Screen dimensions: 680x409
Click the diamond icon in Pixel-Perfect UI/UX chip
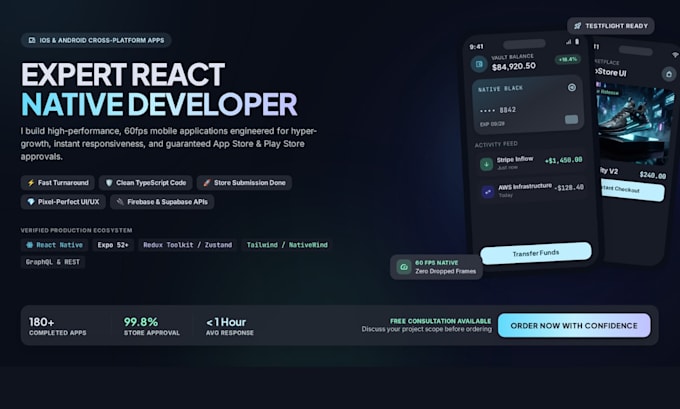point(31,202)
